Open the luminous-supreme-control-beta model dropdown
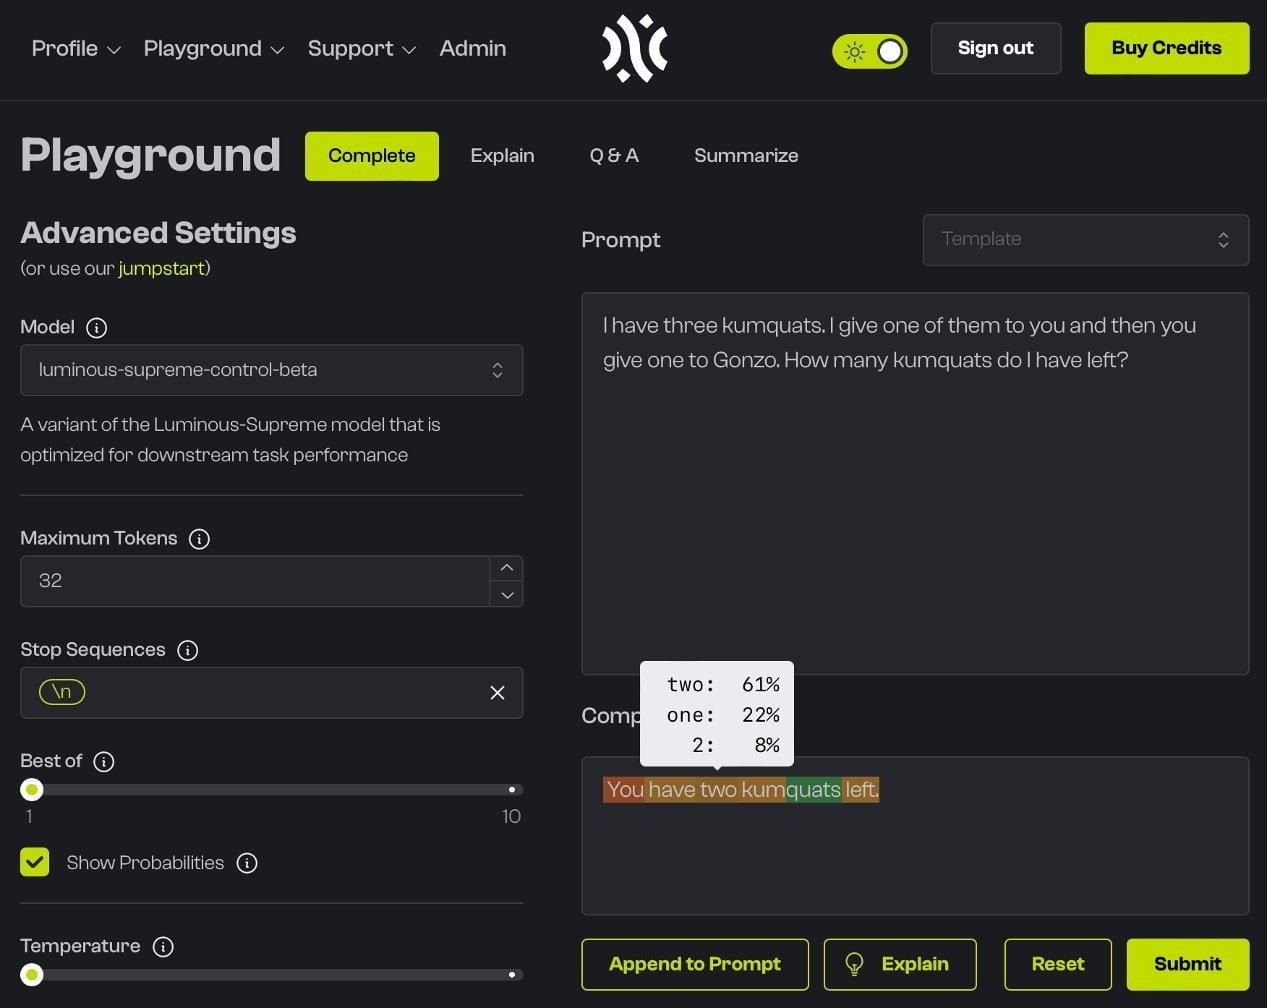The height and width of the screenshot is (1008, 1268). click(x=271, y=370)
